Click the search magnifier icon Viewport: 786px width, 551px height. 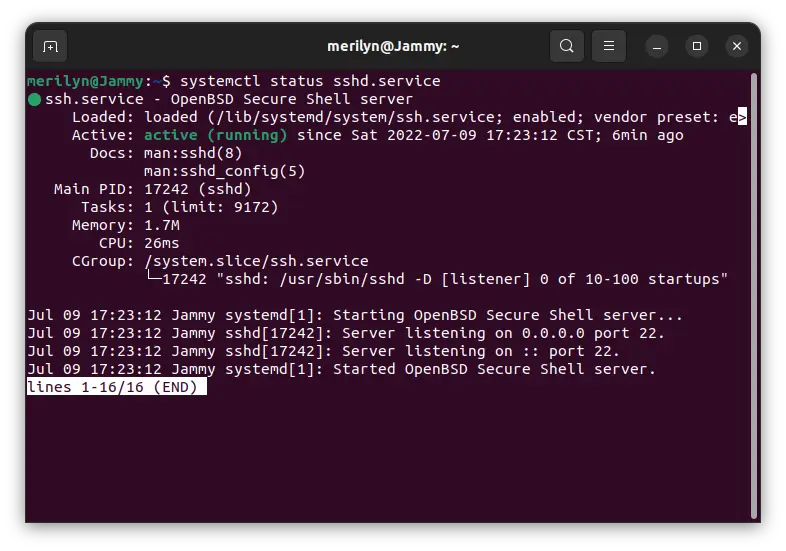[567, 46]
